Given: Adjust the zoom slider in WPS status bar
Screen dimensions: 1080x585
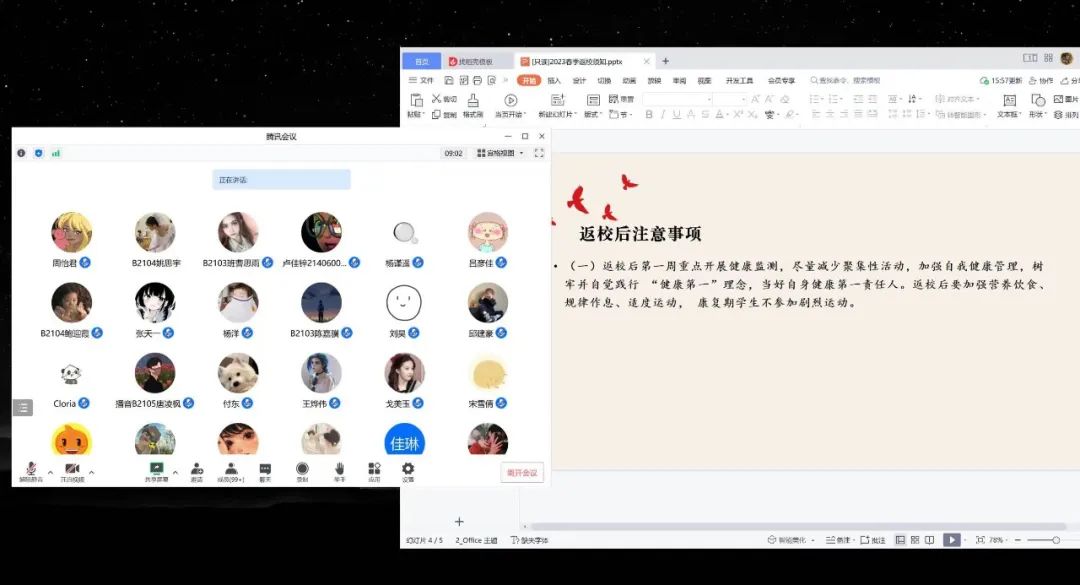Looking at the screenshot, I should [x=1055, y=540].
